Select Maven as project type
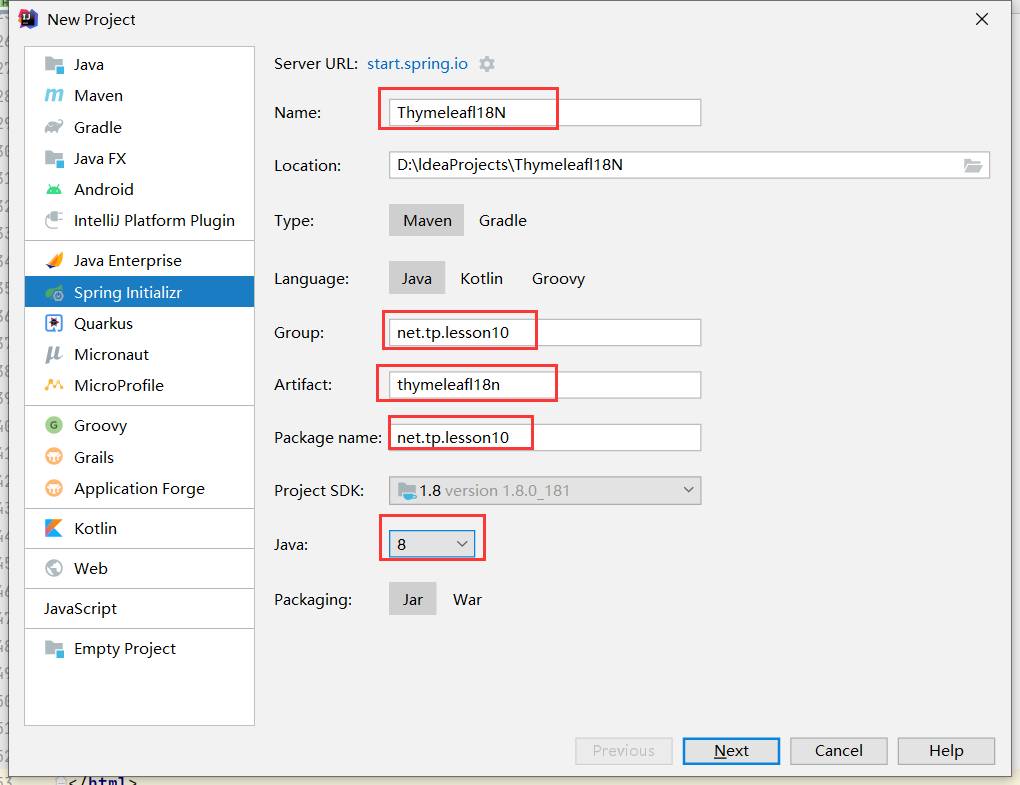Image resolution: width=1020 pixels, height=785 pixels. 427,220
